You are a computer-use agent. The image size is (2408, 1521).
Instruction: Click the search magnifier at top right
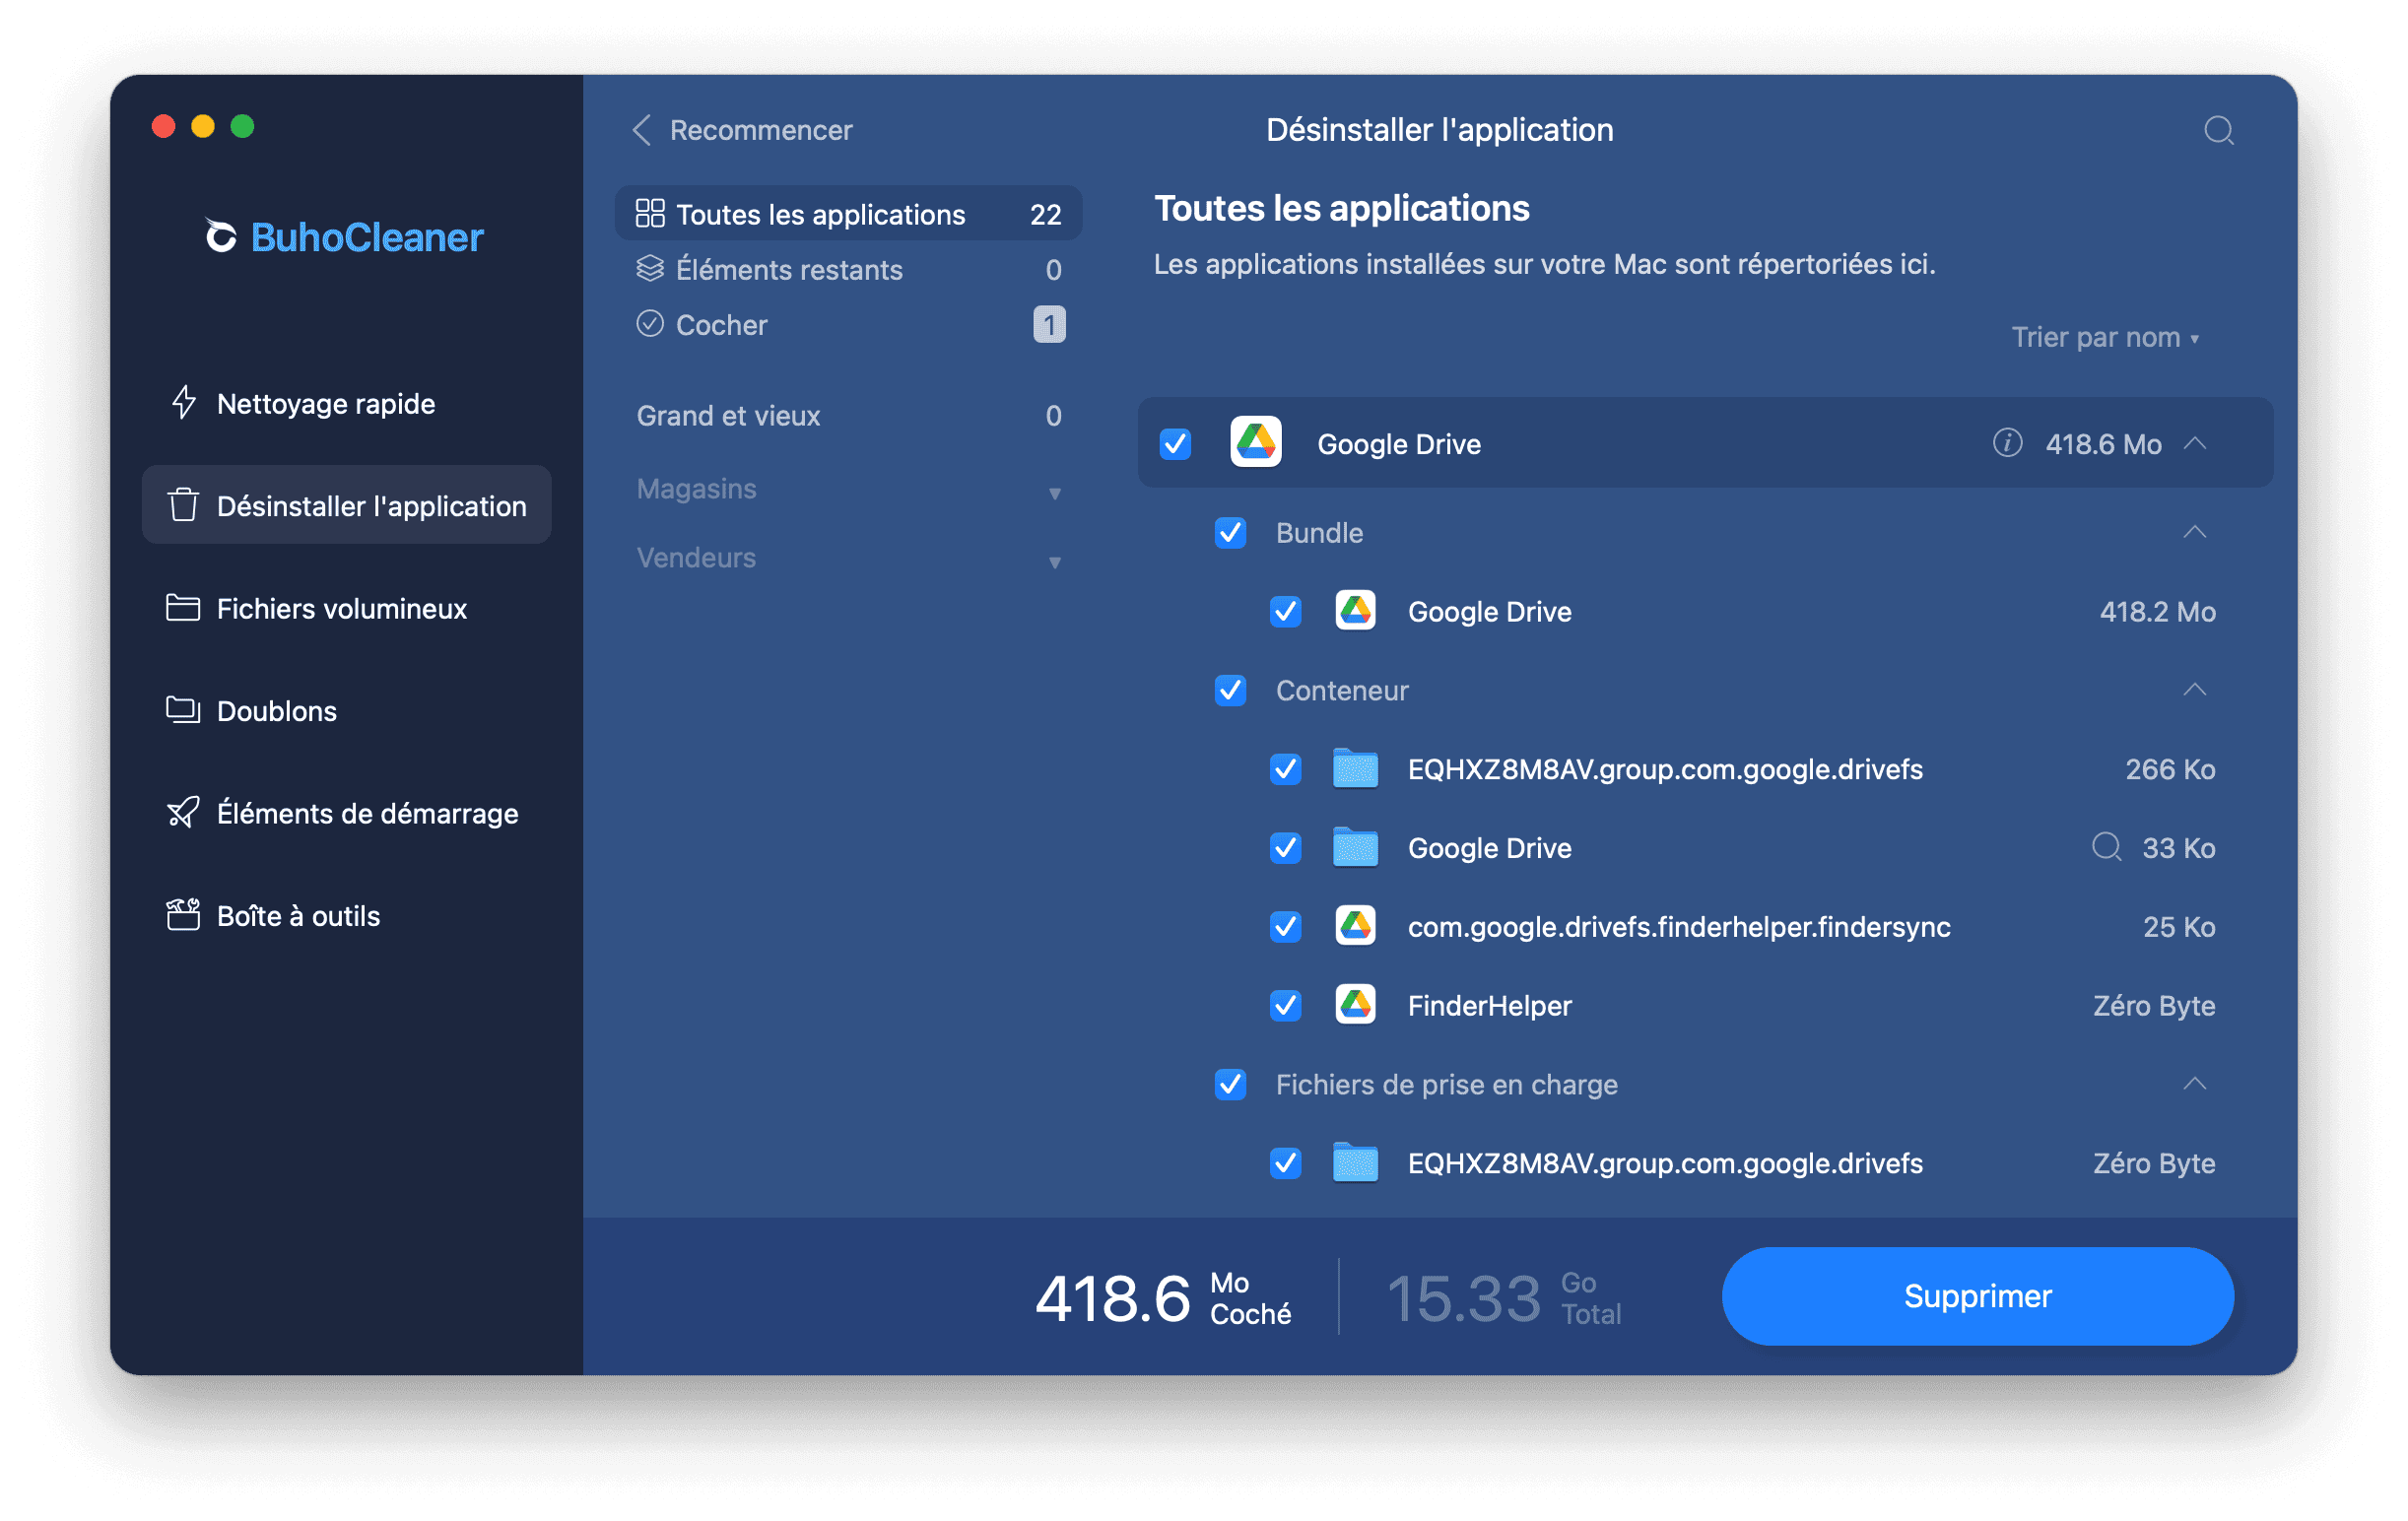tap(2219, 130)
